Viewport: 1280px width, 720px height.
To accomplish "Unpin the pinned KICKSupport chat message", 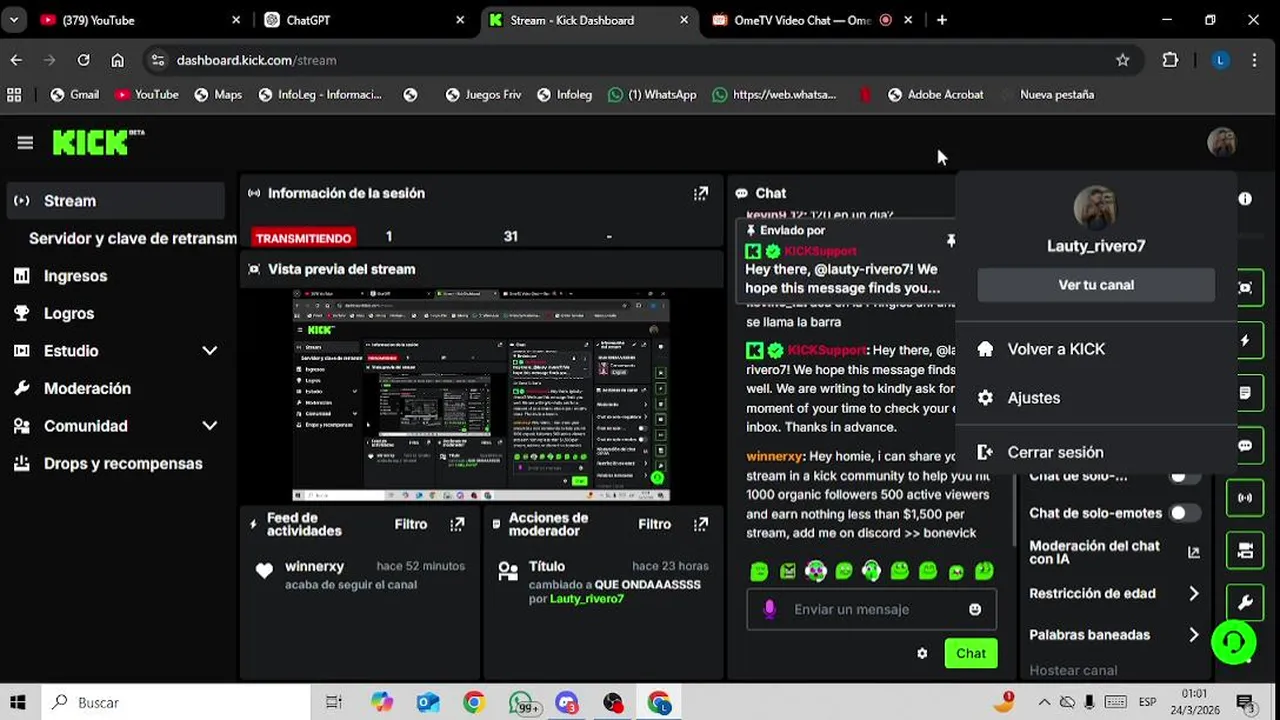I will click(x=950, y=240).
